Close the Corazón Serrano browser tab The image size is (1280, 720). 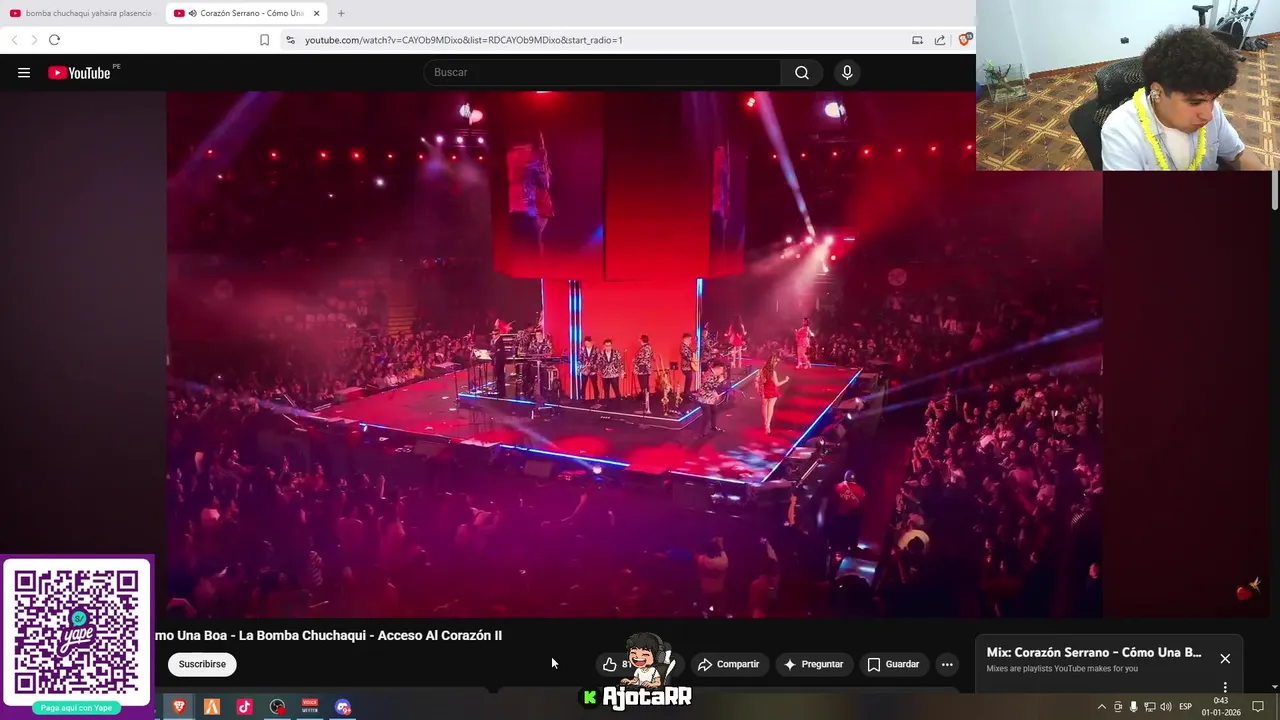pos(317,13)
